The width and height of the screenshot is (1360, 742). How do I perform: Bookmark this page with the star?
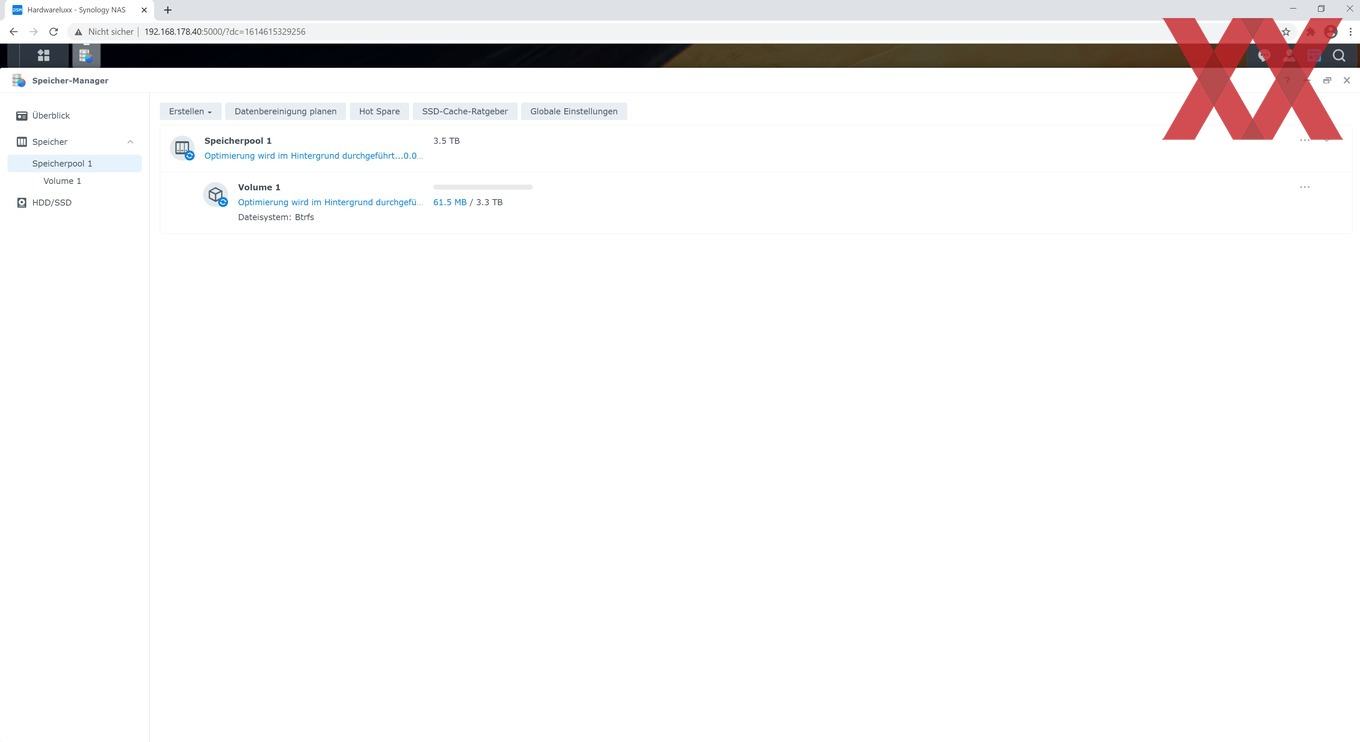[1286, 32]
